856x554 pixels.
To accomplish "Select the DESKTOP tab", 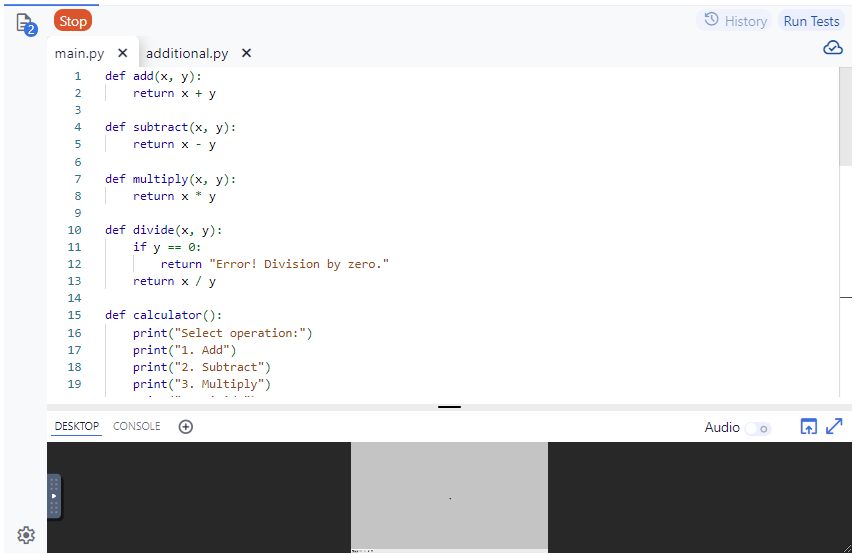I will [77, 426].
